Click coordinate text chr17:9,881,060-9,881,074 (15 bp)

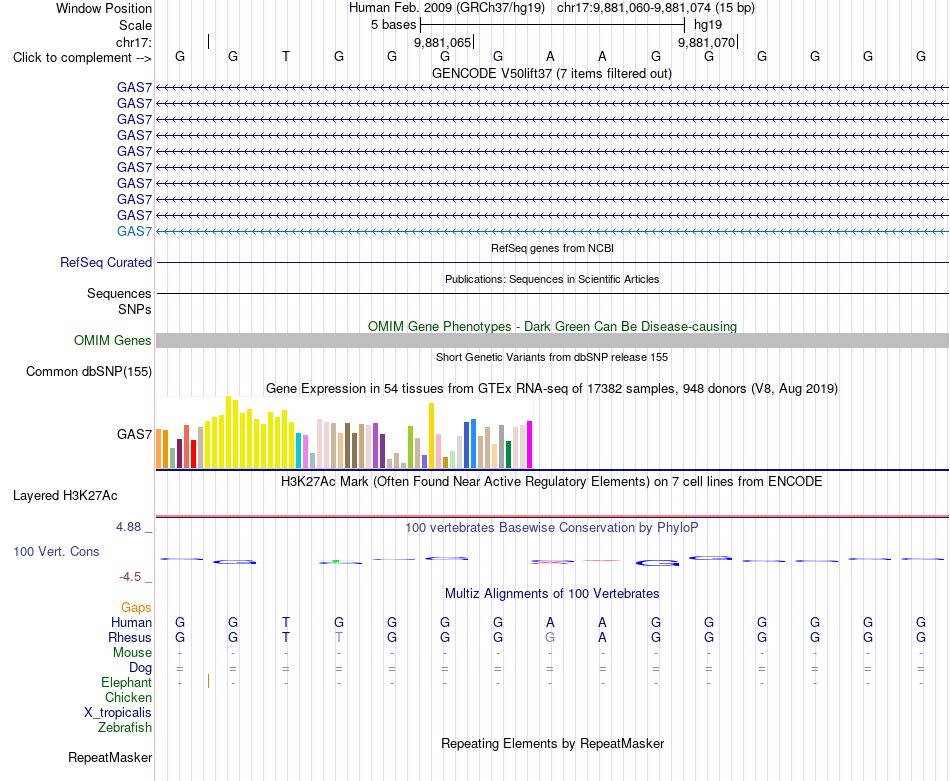click(656, 8)
